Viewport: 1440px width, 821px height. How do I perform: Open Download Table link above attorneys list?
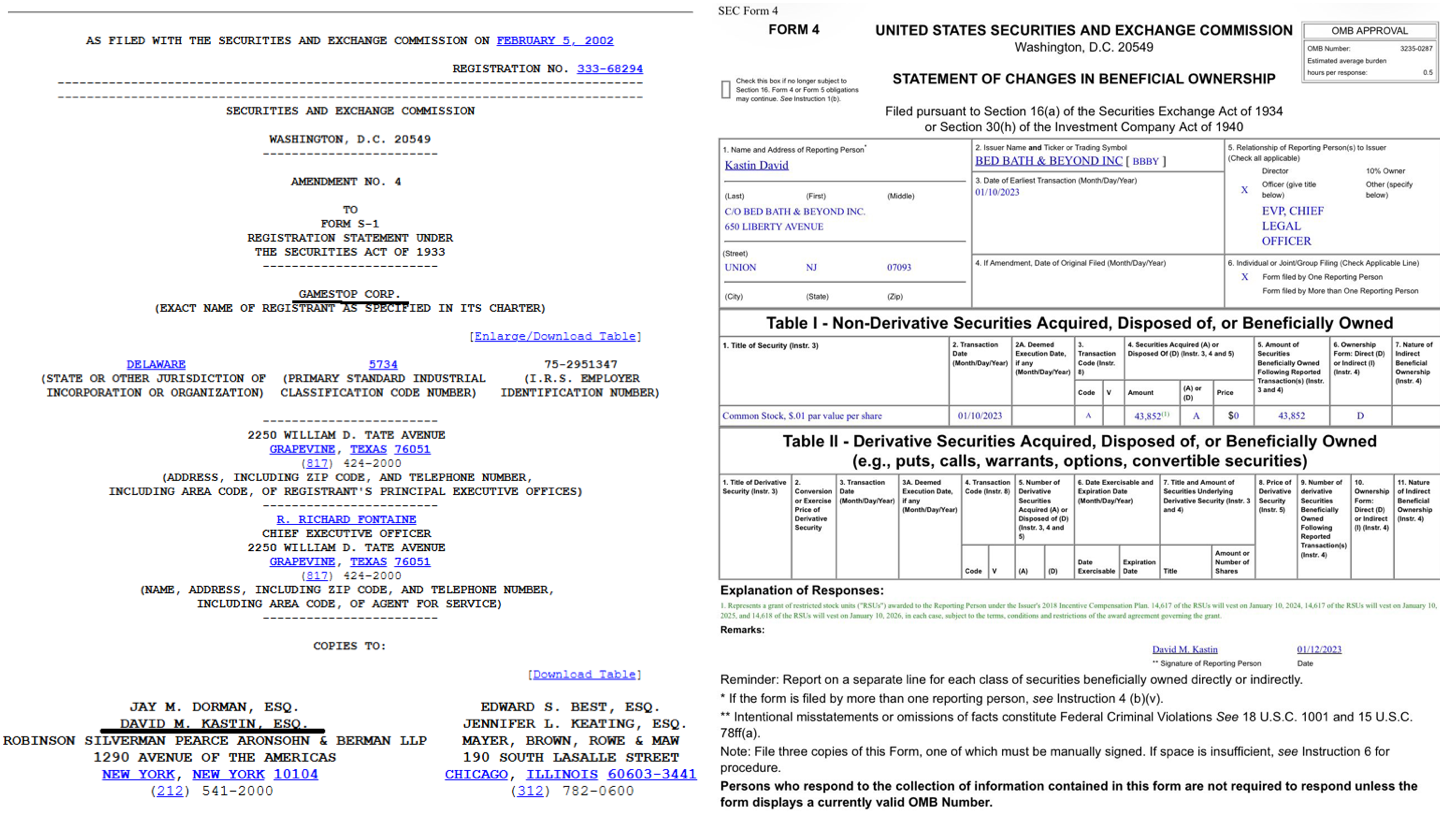(x=585, y=675)
